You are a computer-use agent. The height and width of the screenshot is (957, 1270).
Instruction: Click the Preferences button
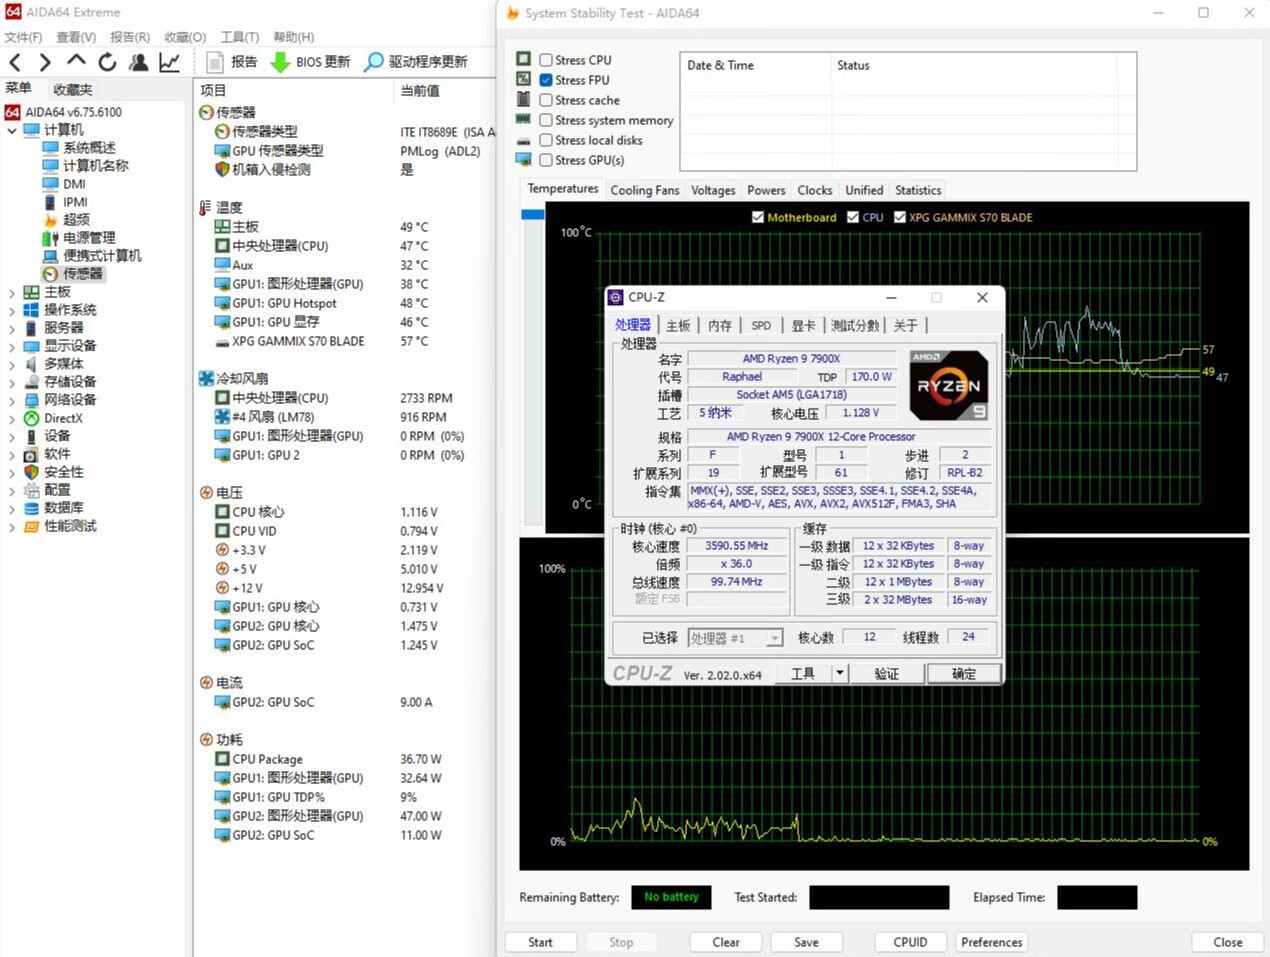(x=991, y=942)
